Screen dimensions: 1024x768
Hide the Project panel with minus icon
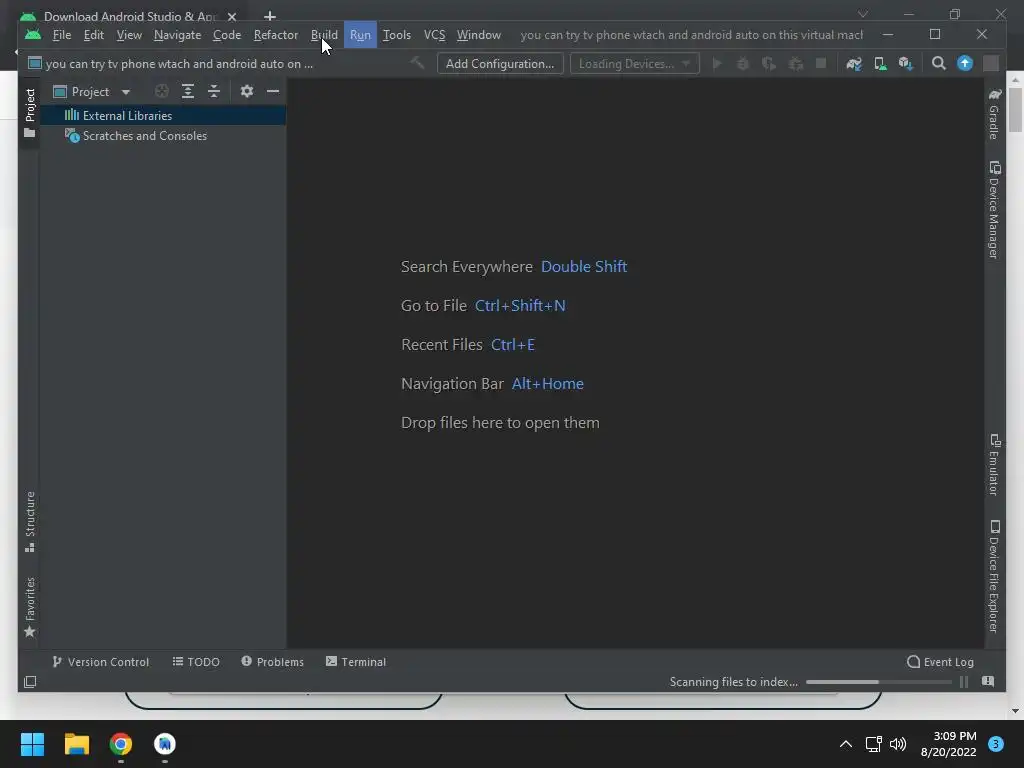click(273, 91)
